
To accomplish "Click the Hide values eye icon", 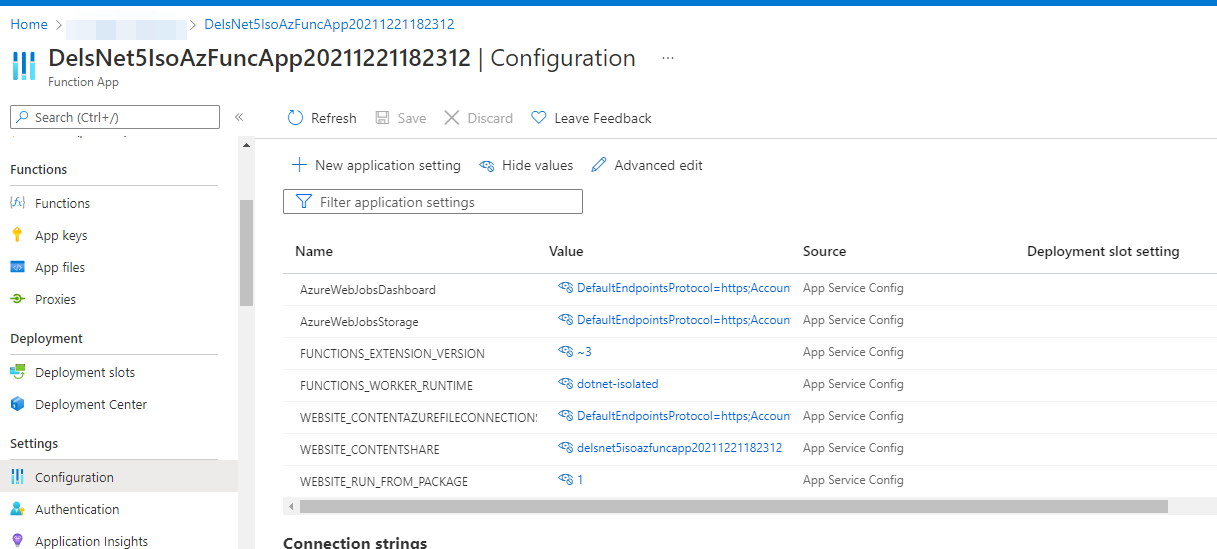I will [x=487, y=165].
